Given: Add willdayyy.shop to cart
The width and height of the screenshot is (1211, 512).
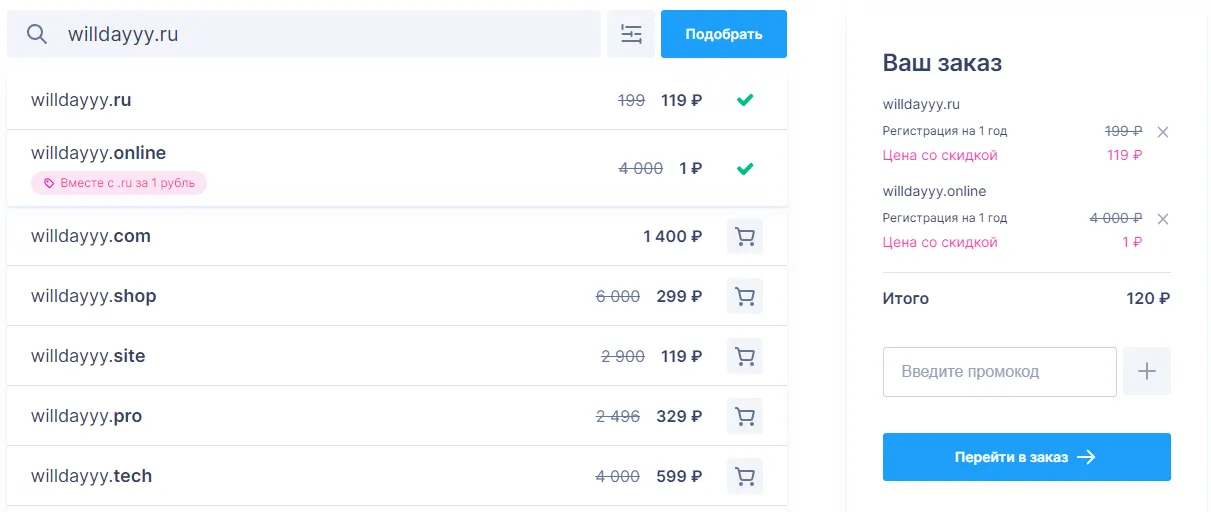Looking at the screenshot, I should pos(745,297).
